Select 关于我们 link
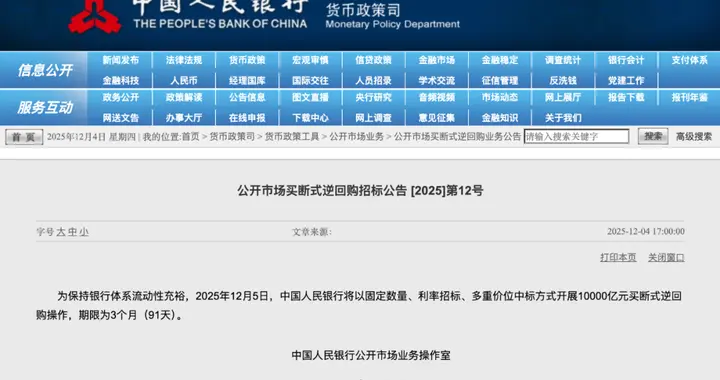Viewport: 720px width, 380px height. click(563, 117)
